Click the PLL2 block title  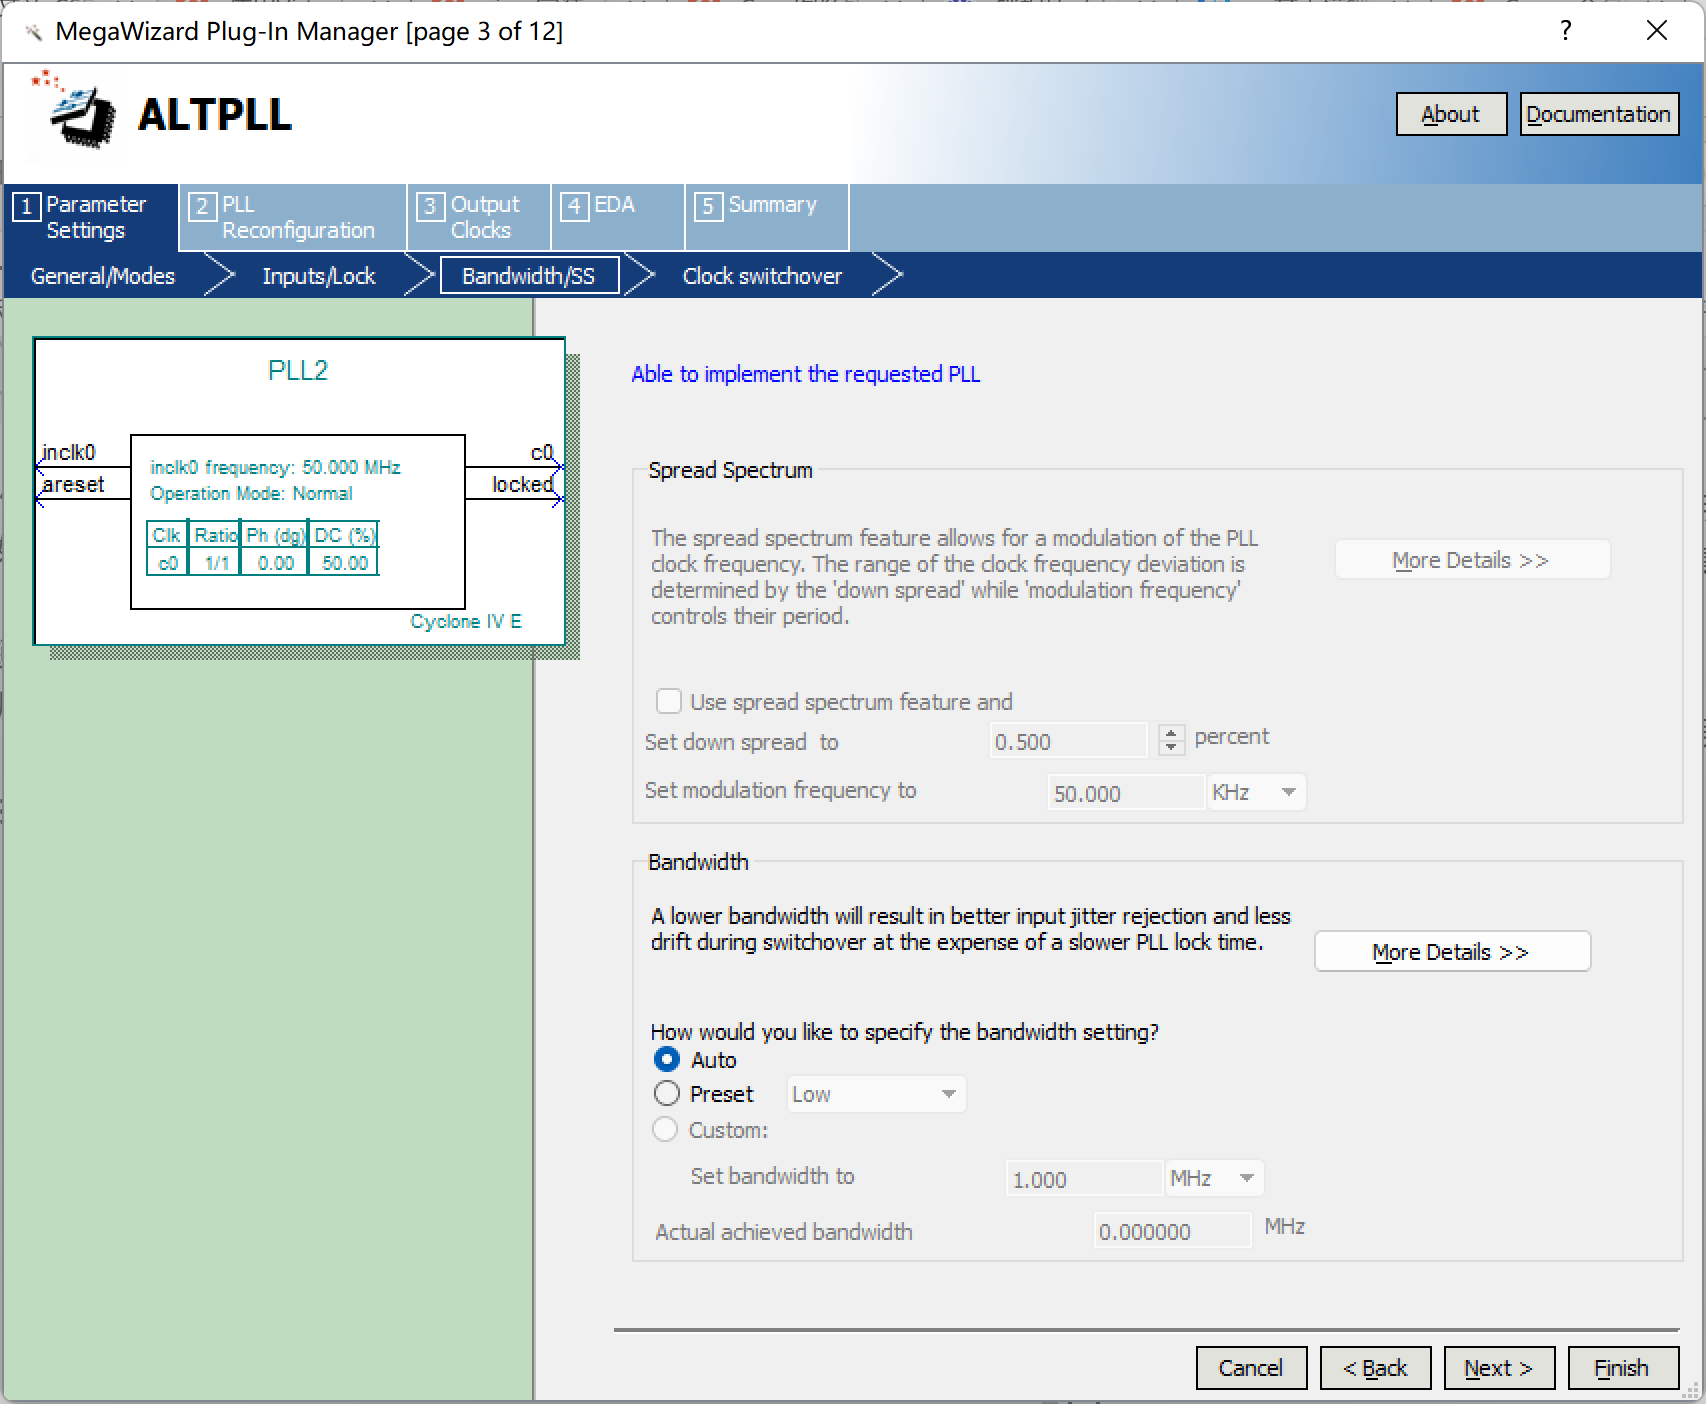point(298,370)
